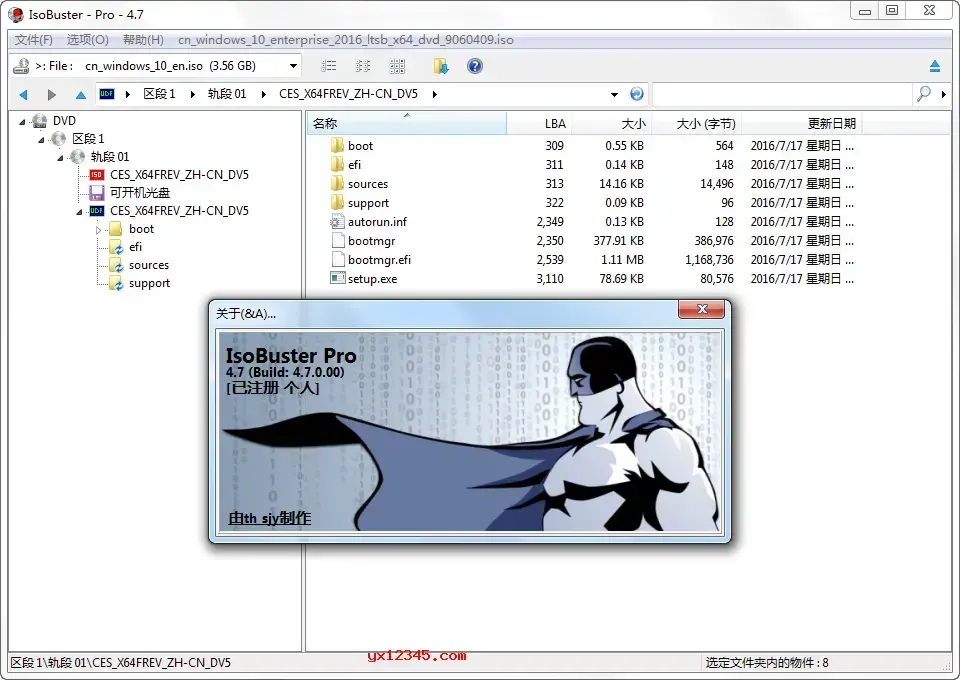Click the IsoBuster hero splash image
This screenshot has height=680, width=960.
[x=470, y=432]
